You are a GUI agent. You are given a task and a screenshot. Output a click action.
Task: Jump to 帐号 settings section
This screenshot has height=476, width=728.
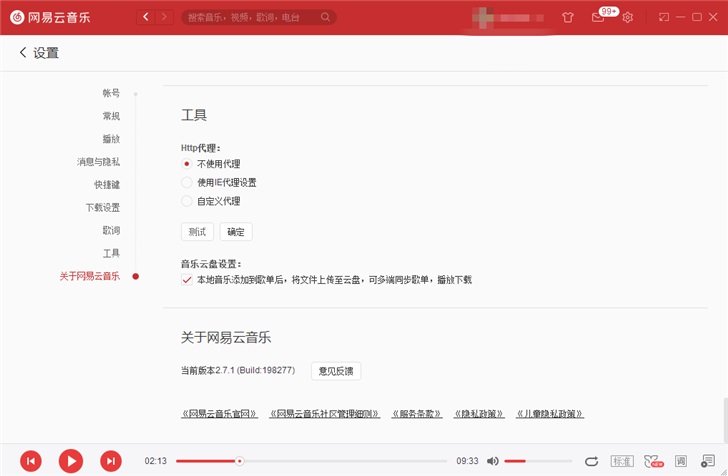111,93
